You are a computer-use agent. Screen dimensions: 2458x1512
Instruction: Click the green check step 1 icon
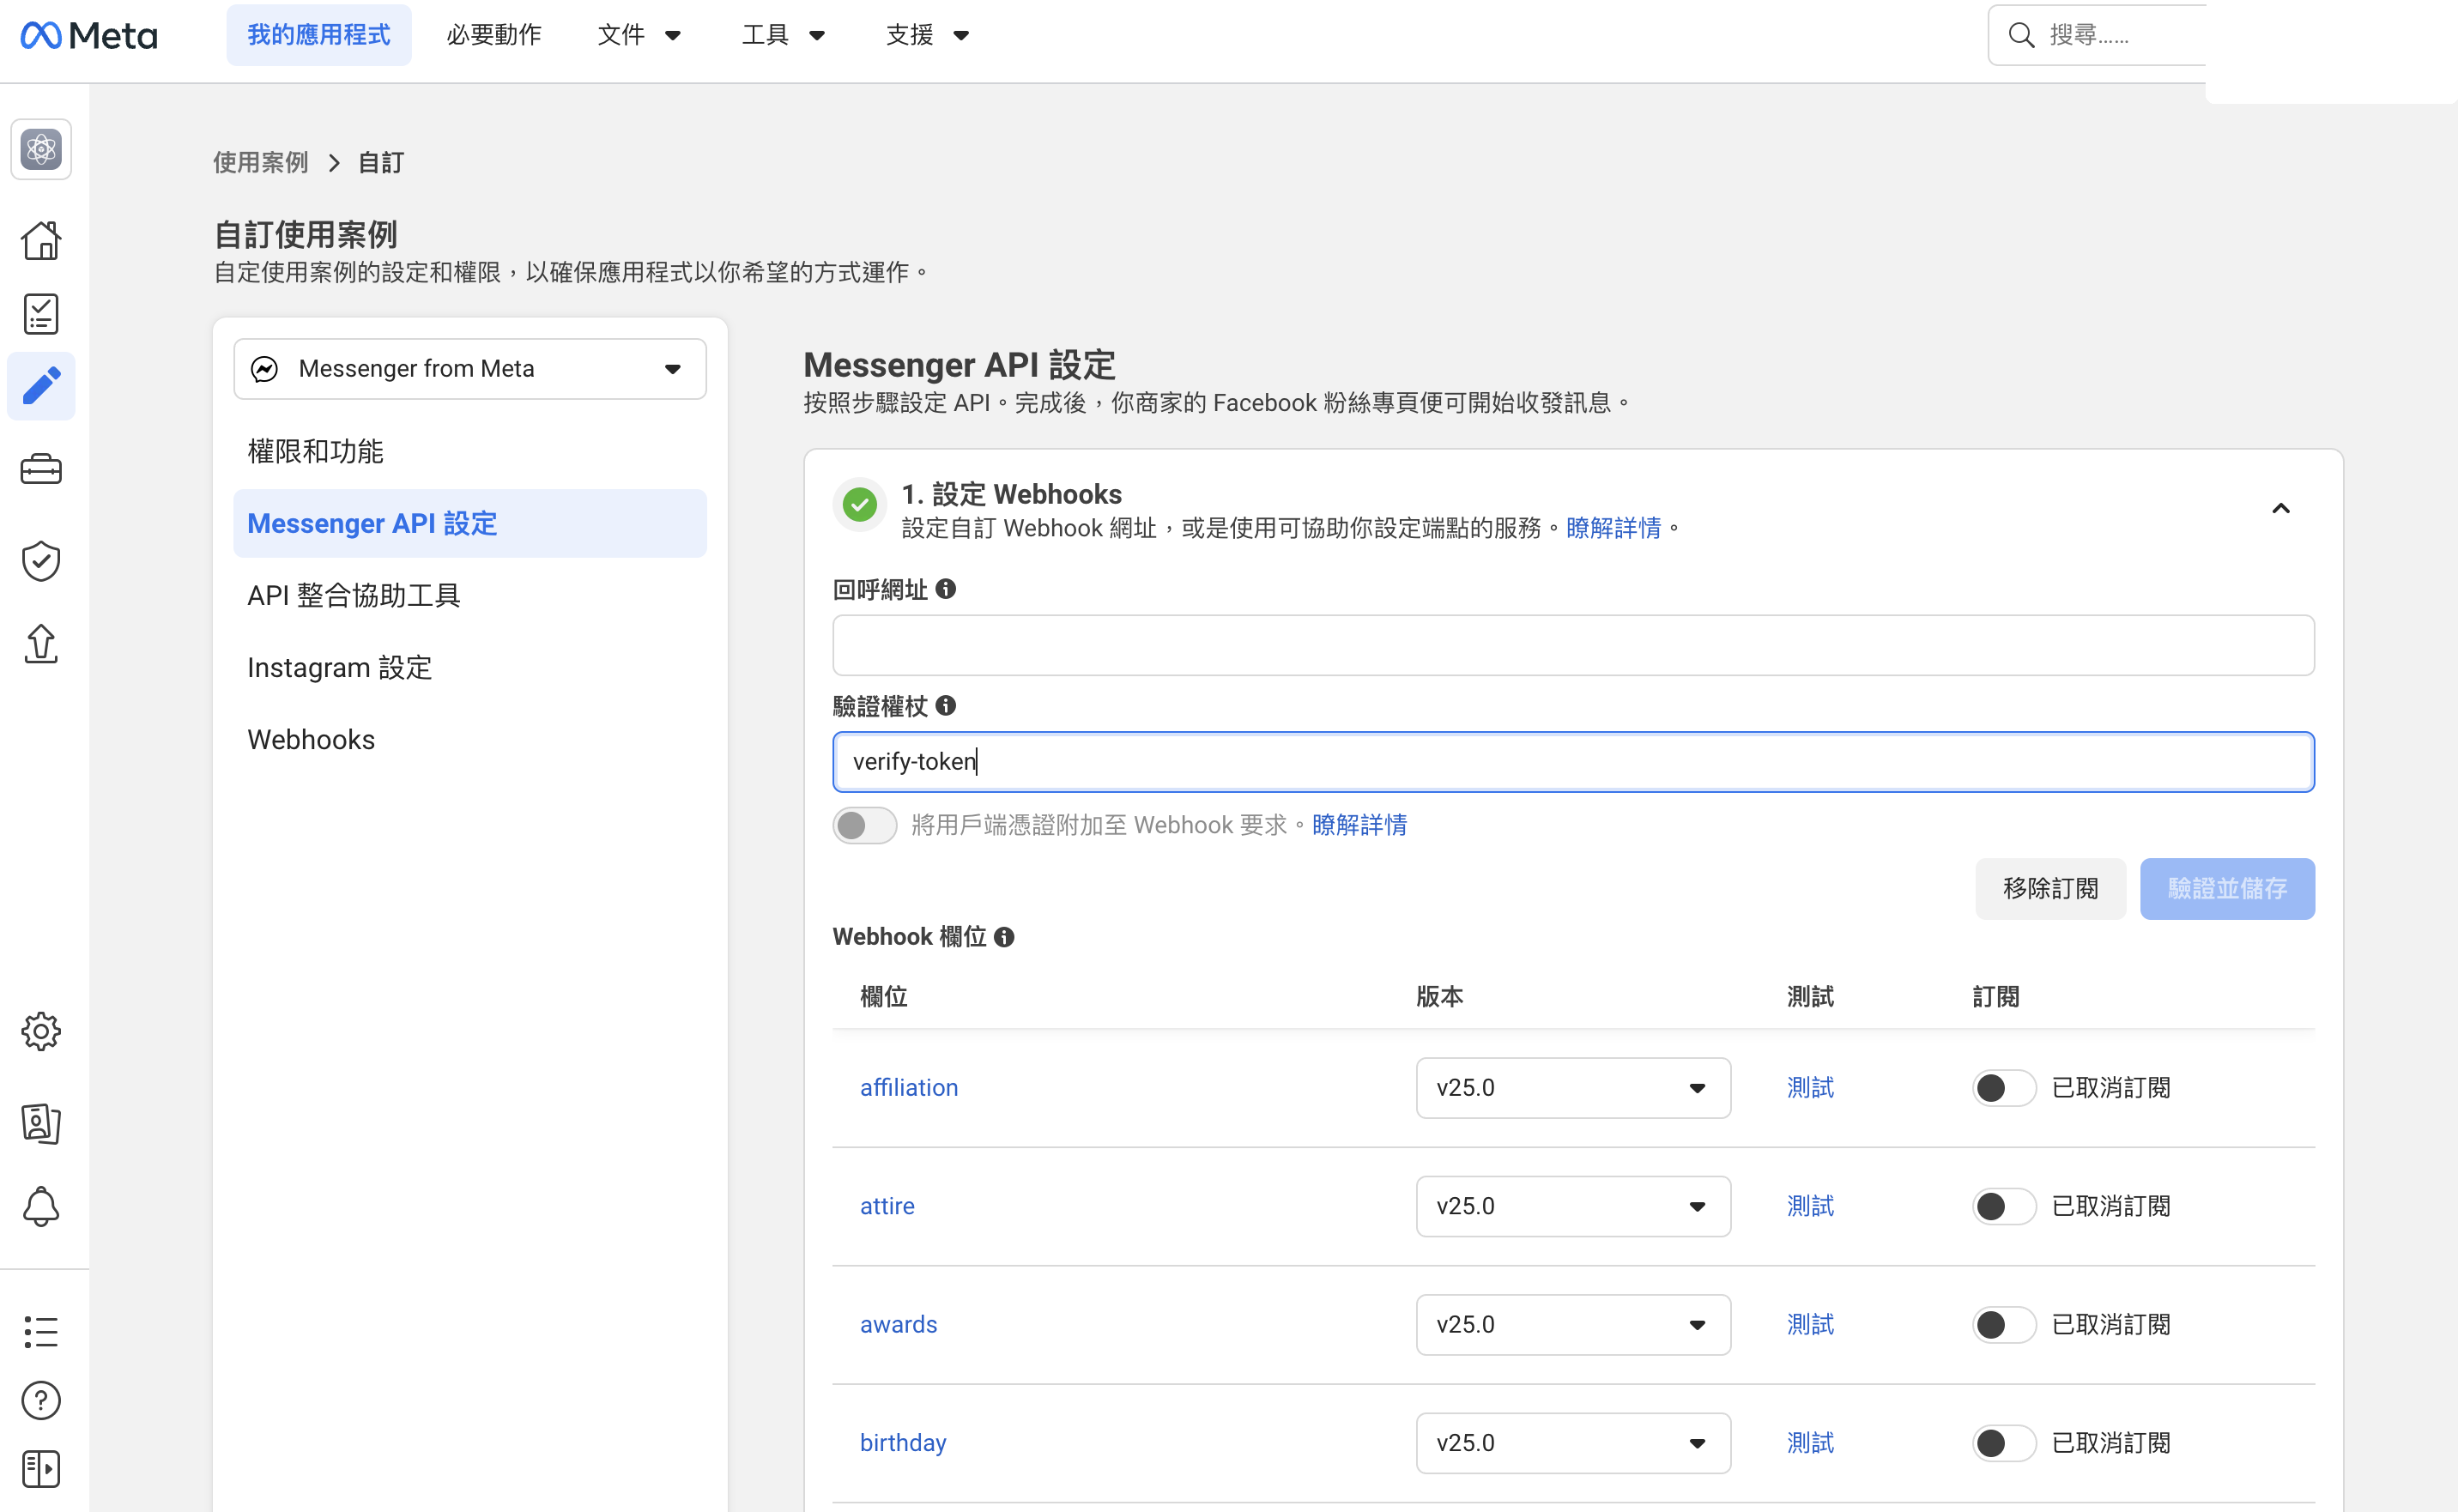pyautogui.click(x=859, y=504)
